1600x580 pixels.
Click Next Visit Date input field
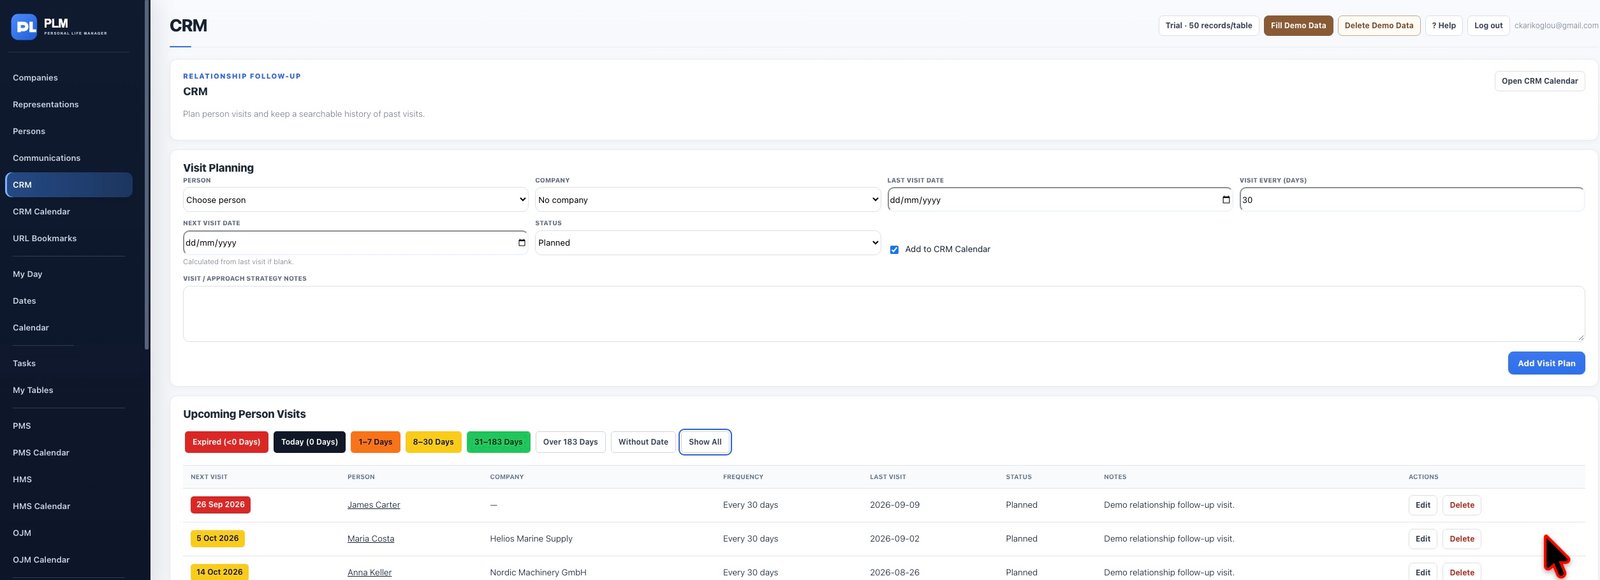pyautogui.click(x=355, y=243)
